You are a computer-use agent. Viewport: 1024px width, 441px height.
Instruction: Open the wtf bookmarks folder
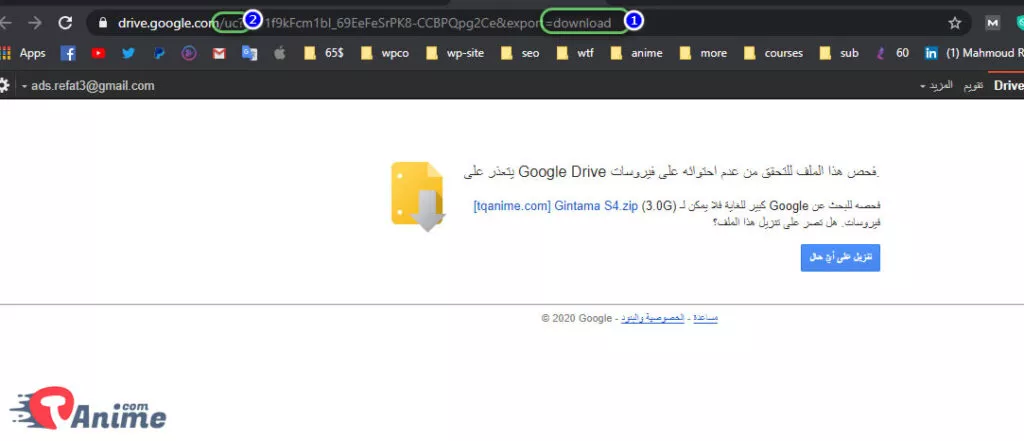pos(575,54)
